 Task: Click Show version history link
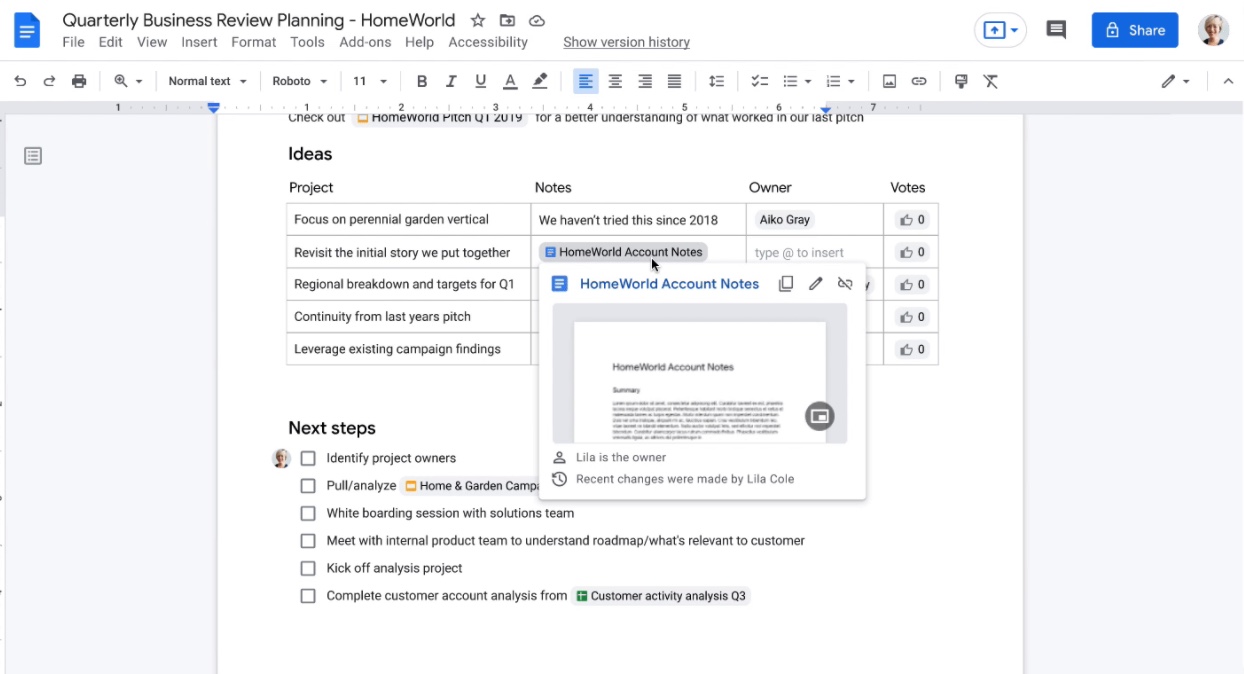pyautogui.click(x=626, y=42)
